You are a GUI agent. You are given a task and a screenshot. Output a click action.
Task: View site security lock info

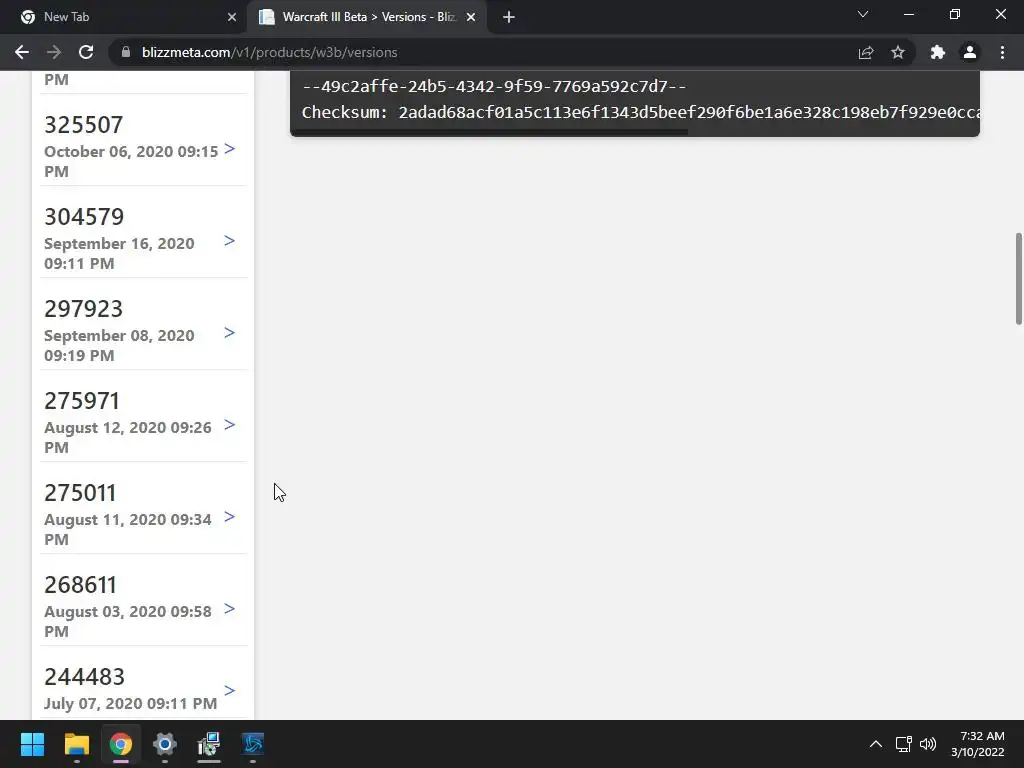tap(126, 52)
